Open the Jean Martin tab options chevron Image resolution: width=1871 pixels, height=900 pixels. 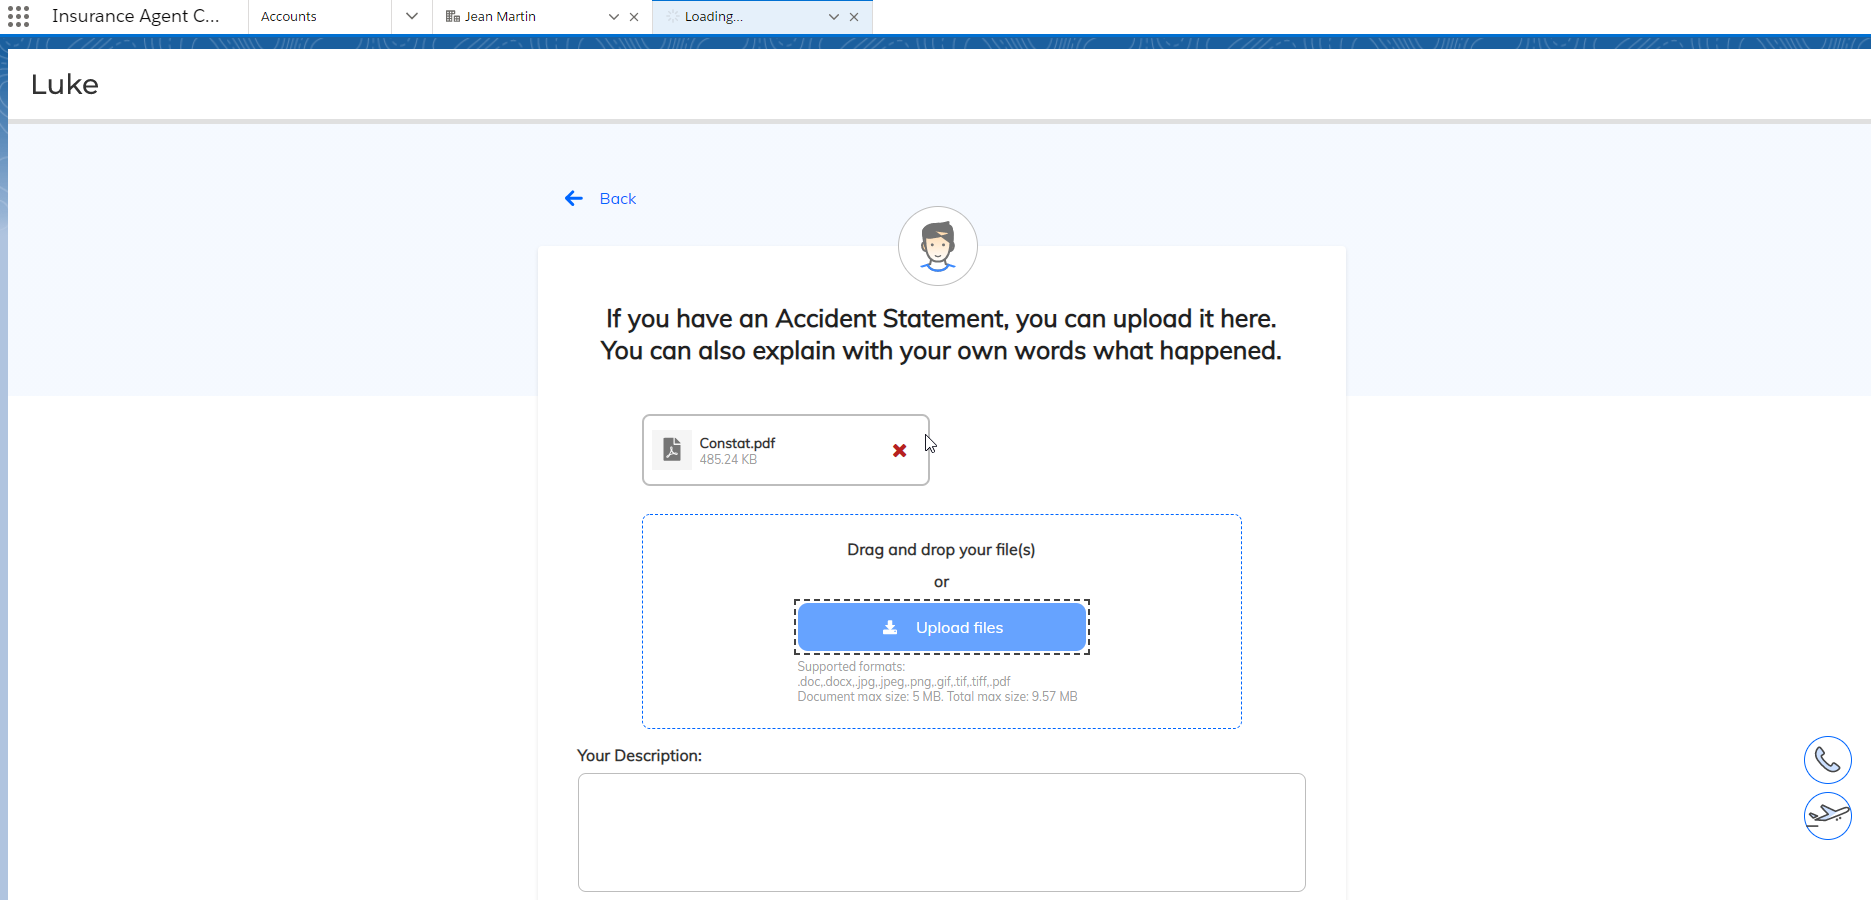tap(613, 17)
